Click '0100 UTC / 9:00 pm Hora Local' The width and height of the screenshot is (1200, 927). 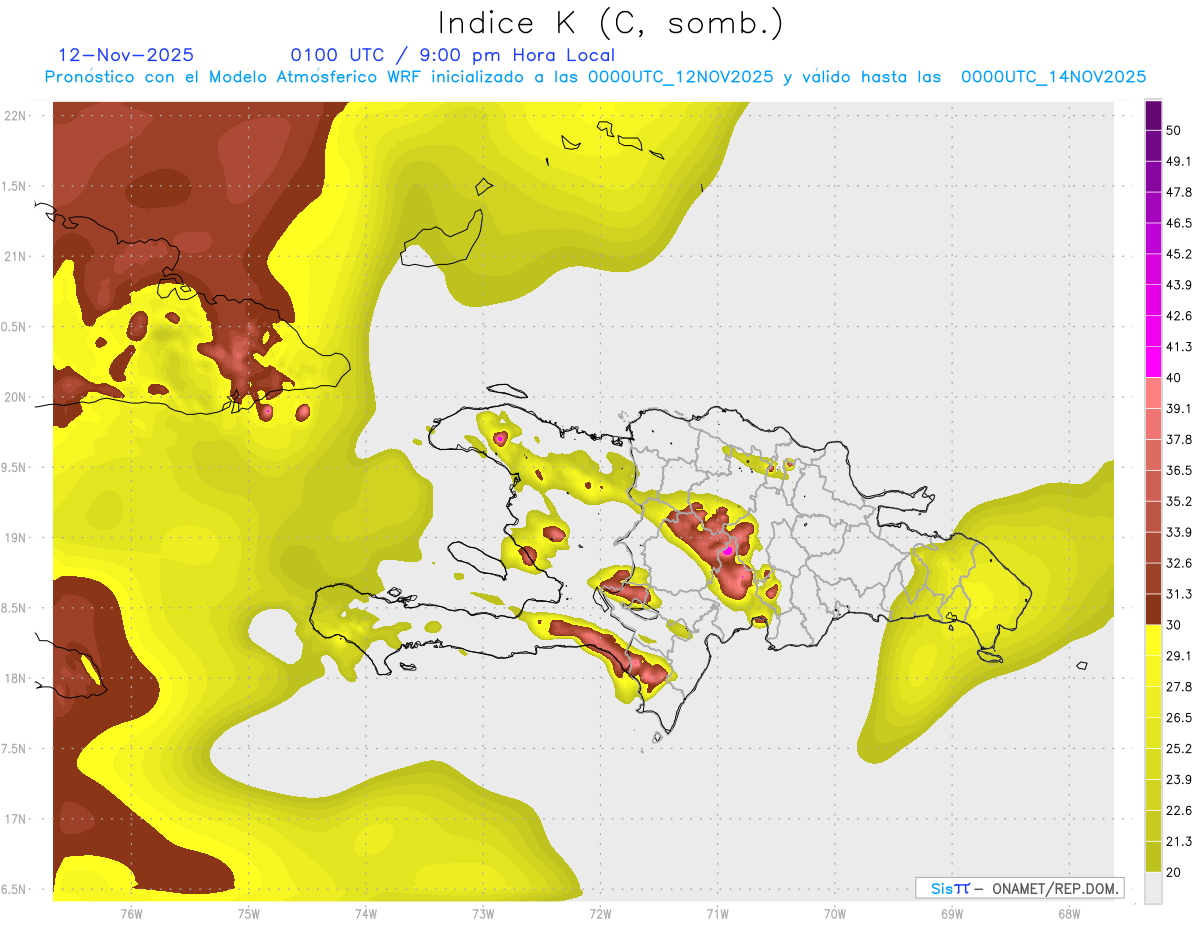(x=452, y=55)
